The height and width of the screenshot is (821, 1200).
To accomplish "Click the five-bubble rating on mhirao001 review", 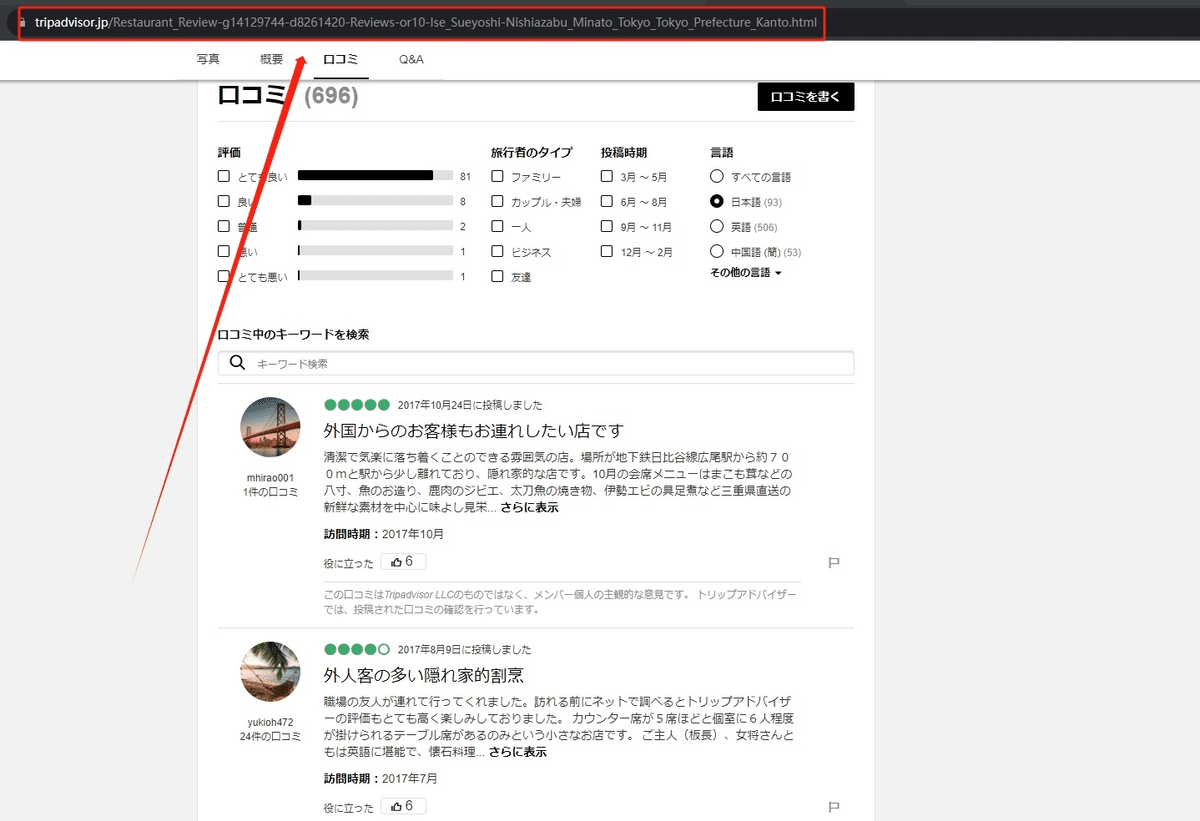I will click(x=357, y=405).
